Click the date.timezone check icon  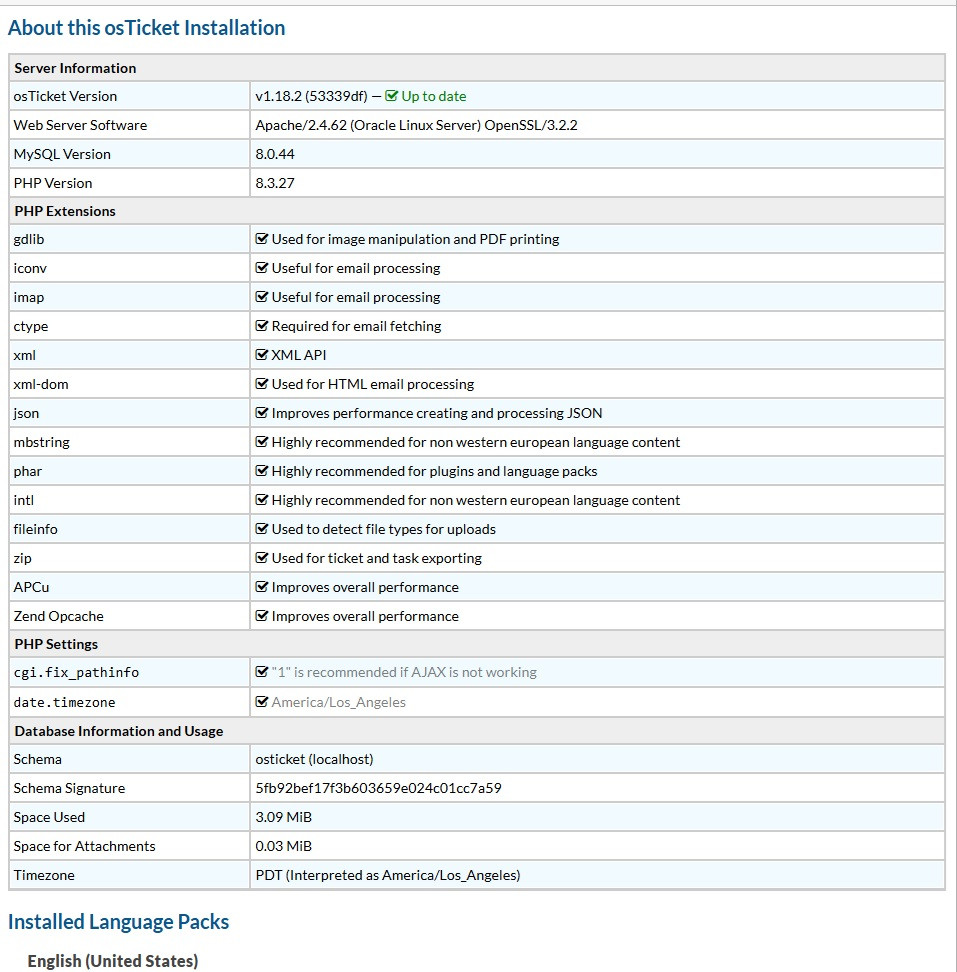(x=262, y=702)
